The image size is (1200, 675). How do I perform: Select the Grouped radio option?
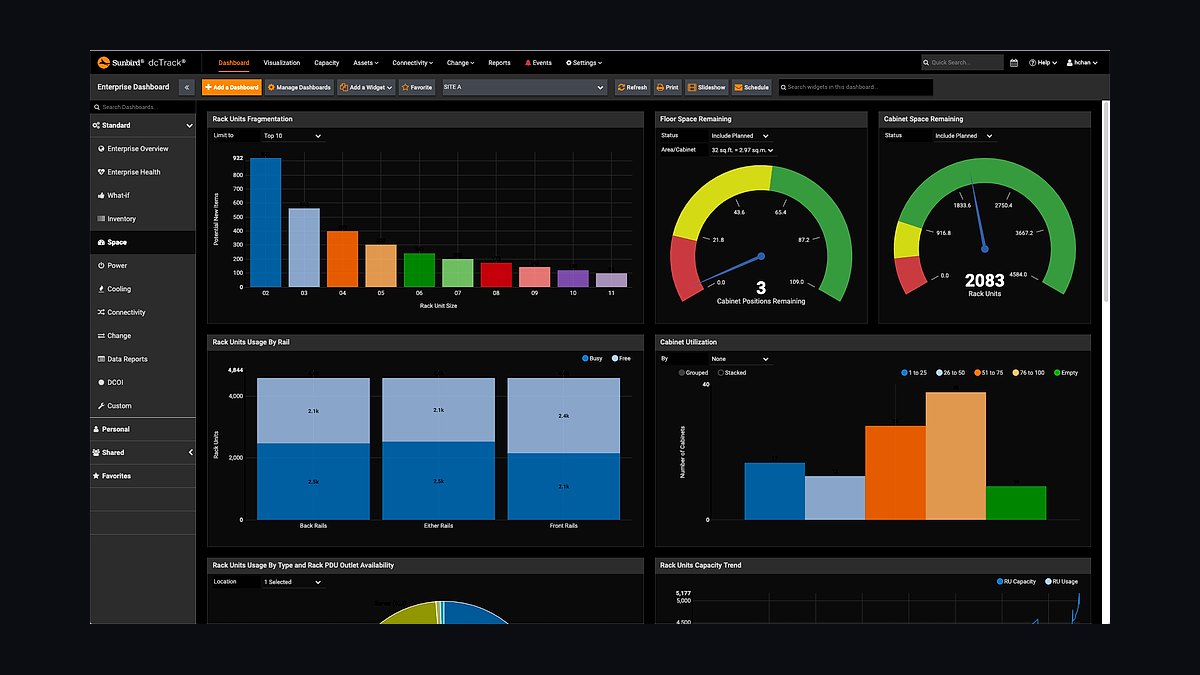tap(694, 373)
